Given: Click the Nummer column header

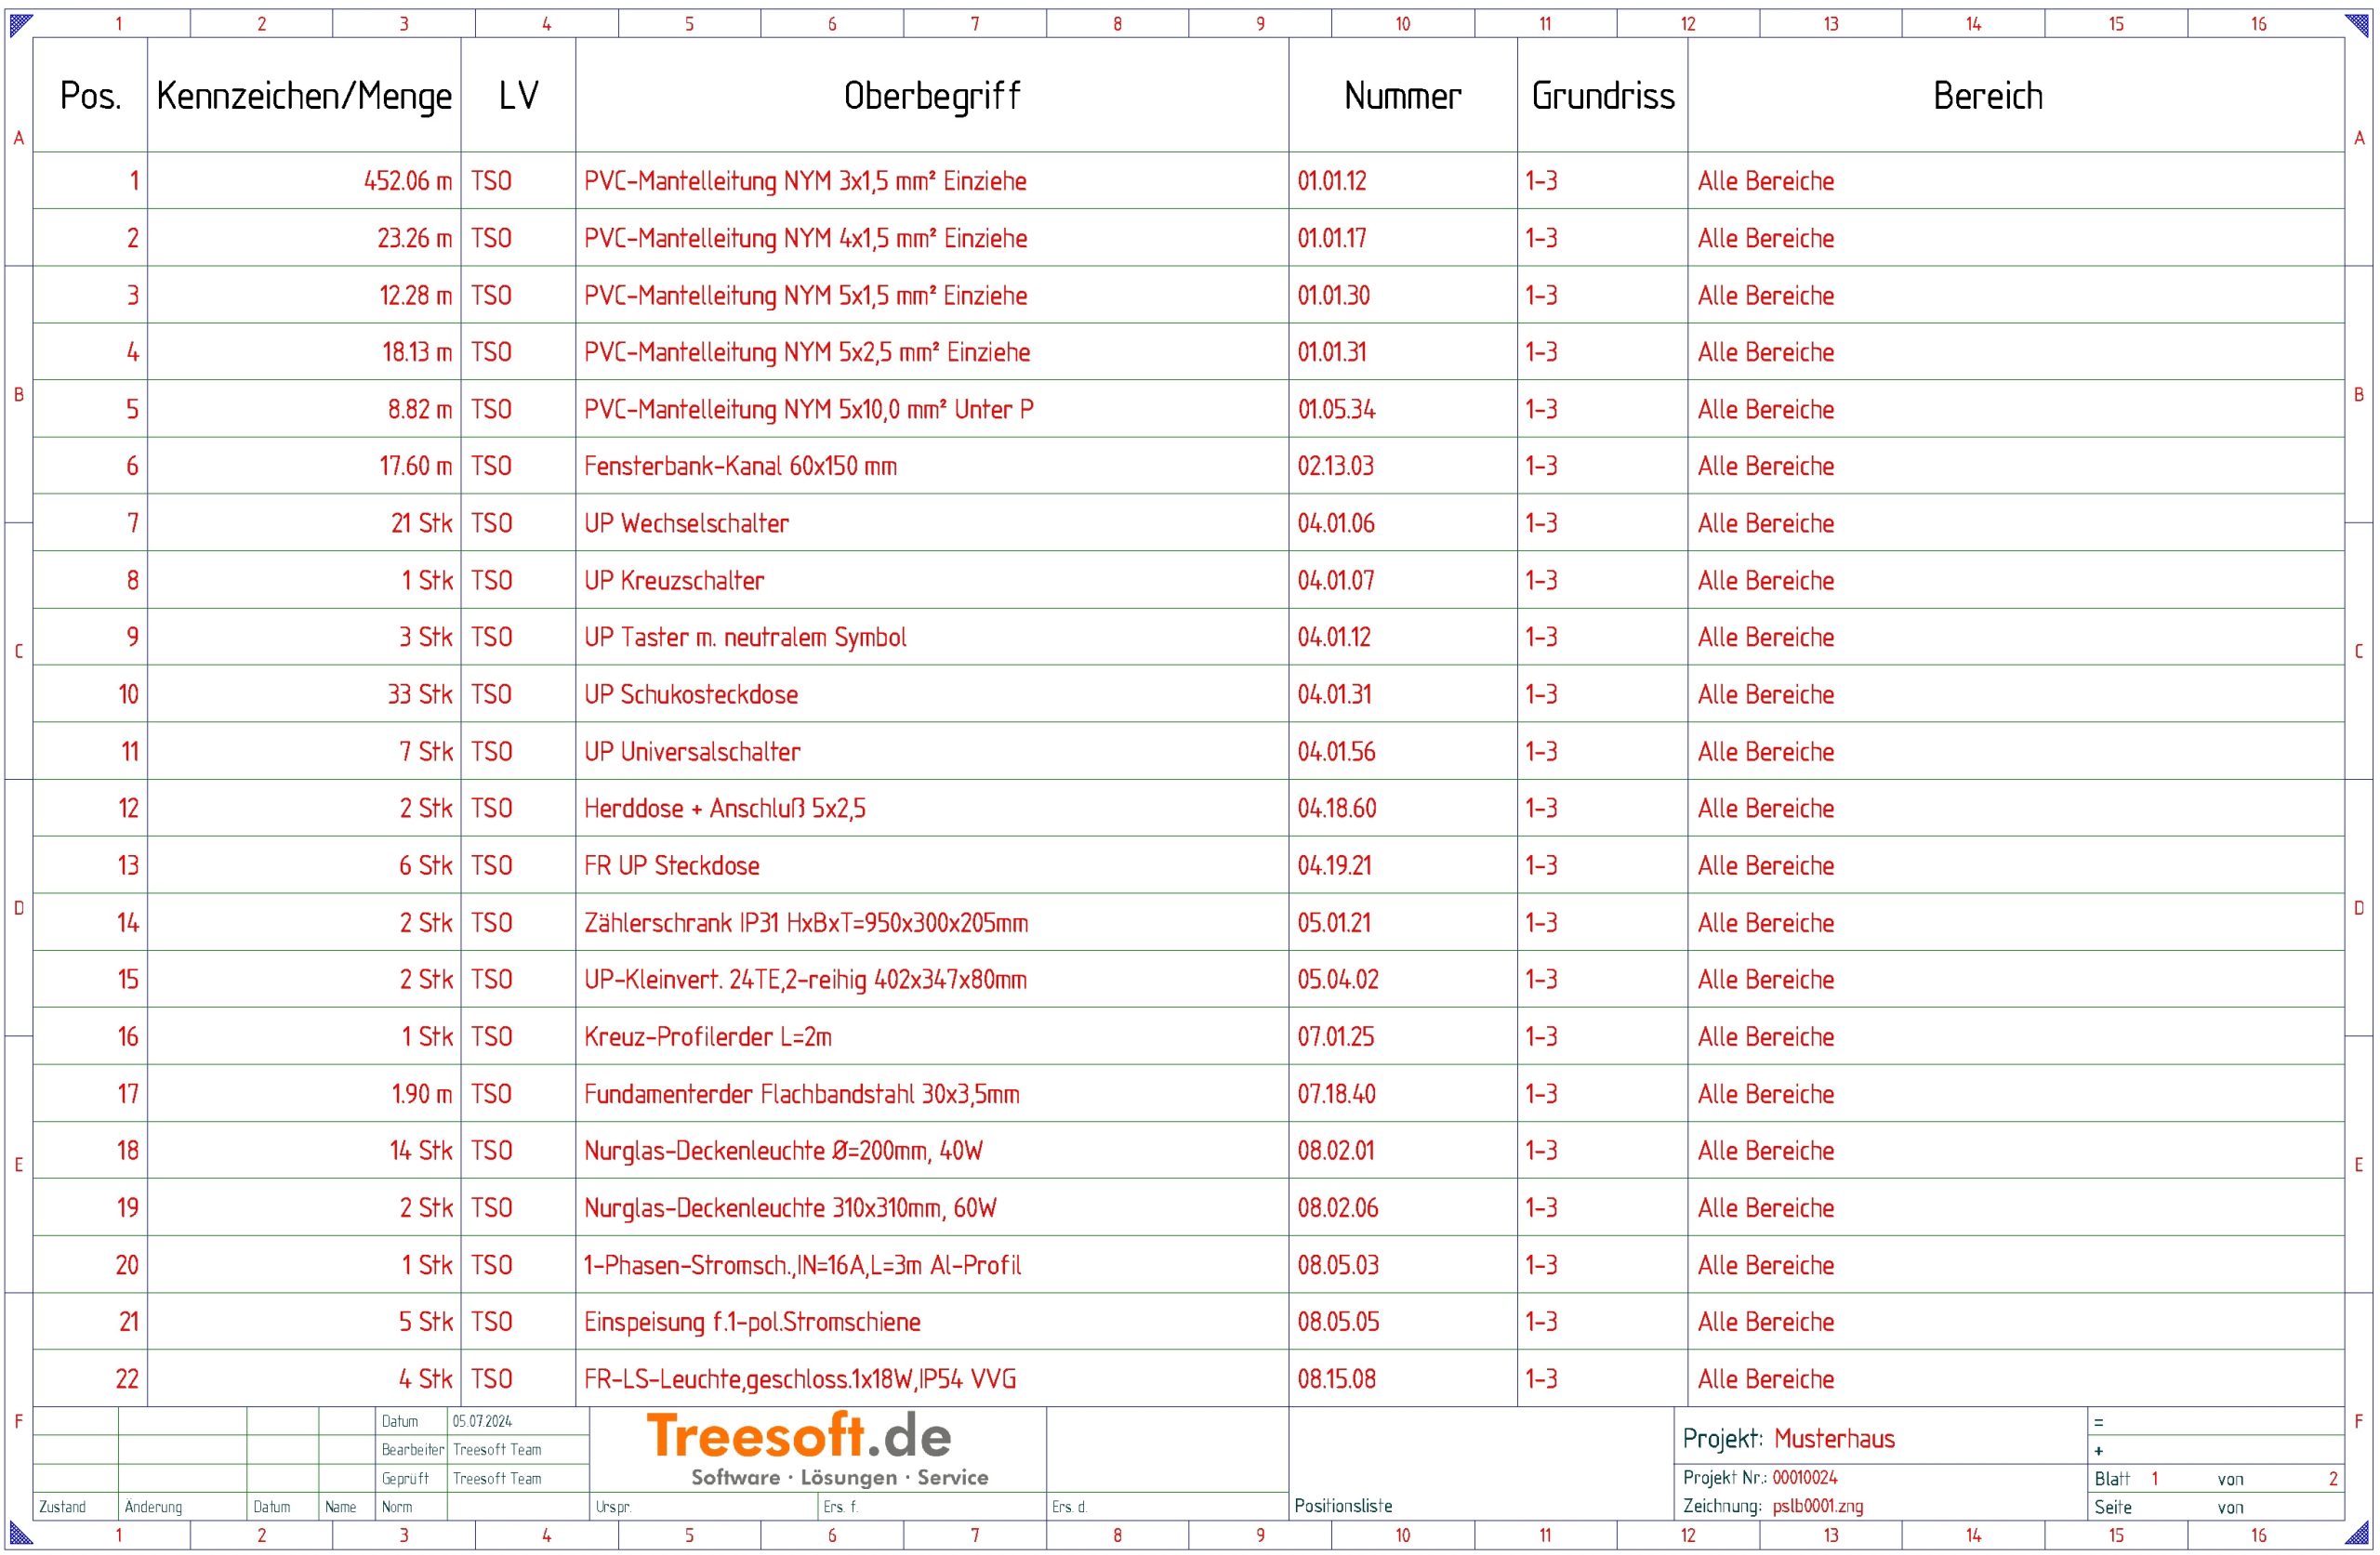Looking at the screenshot, I should 1402,96.
